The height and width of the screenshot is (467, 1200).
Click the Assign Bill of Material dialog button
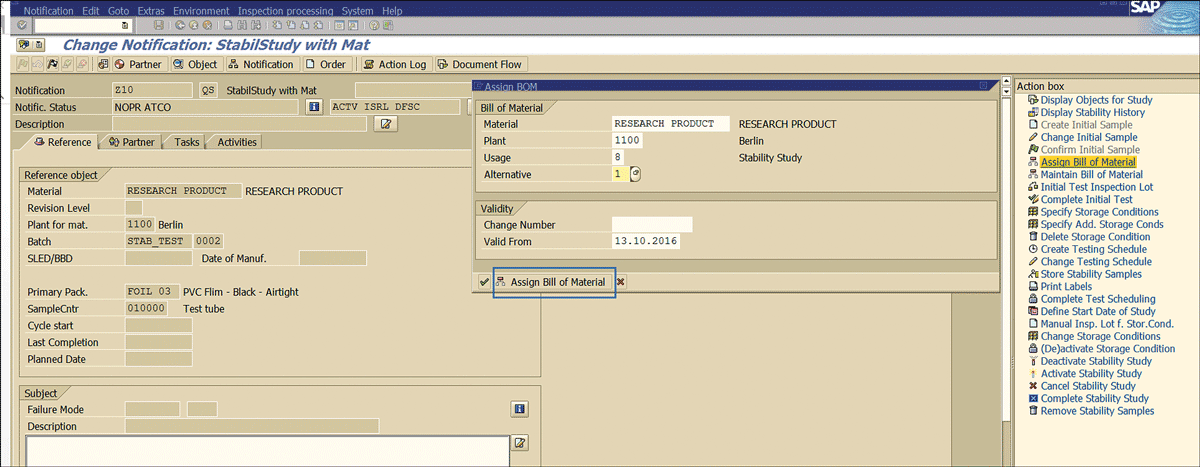(553, 282)
